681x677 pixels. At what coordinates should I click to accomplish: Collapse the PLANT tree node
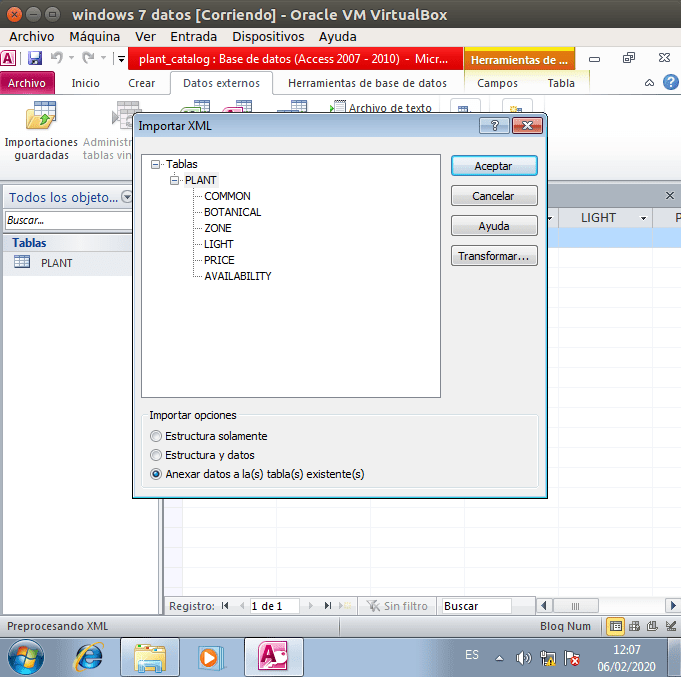[x=175, y=180]
